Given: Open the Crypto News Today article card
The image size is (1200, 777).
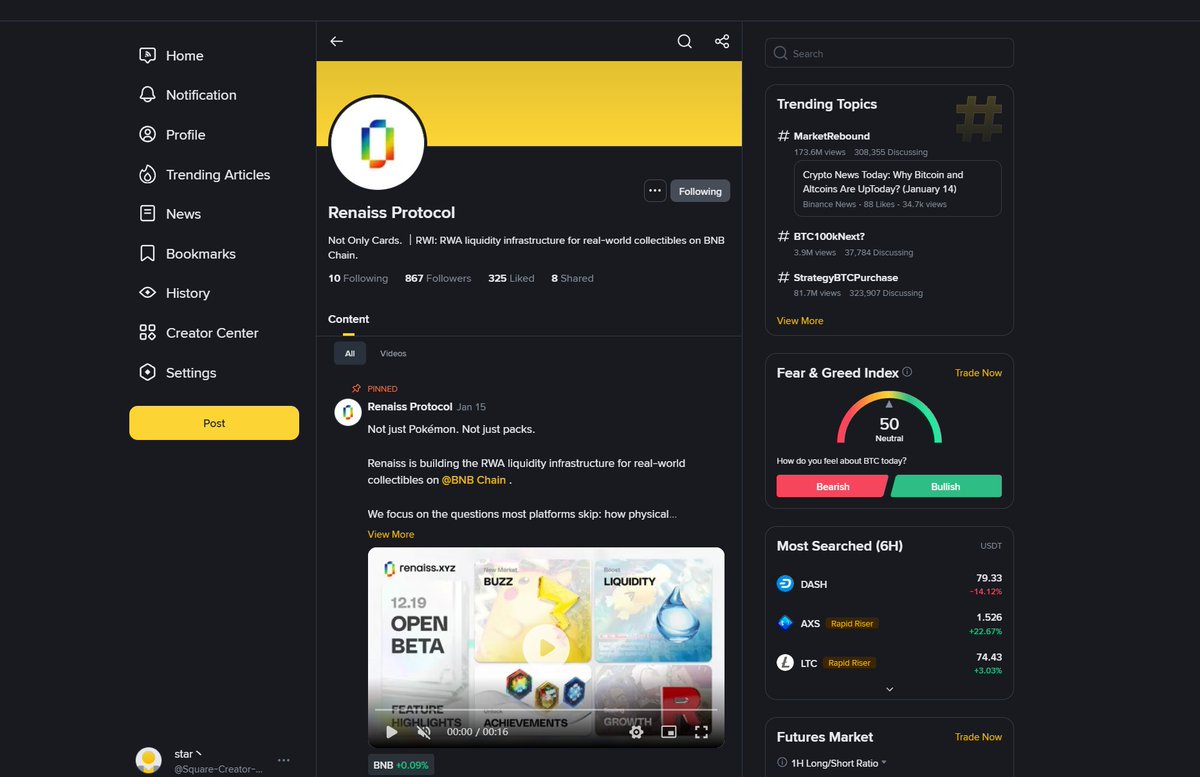Looking at the screenshot, I should (x=897, y=188).
